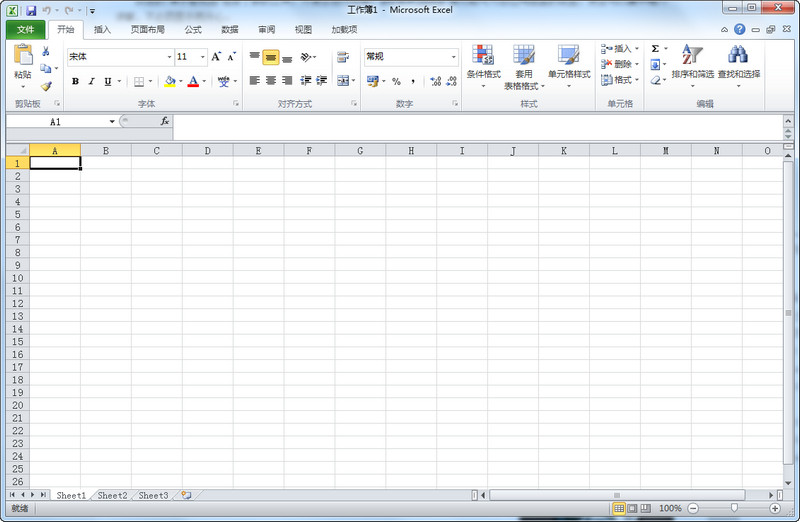
Task: Open Conditional Formatting (条件格式)
Action: 483,62
